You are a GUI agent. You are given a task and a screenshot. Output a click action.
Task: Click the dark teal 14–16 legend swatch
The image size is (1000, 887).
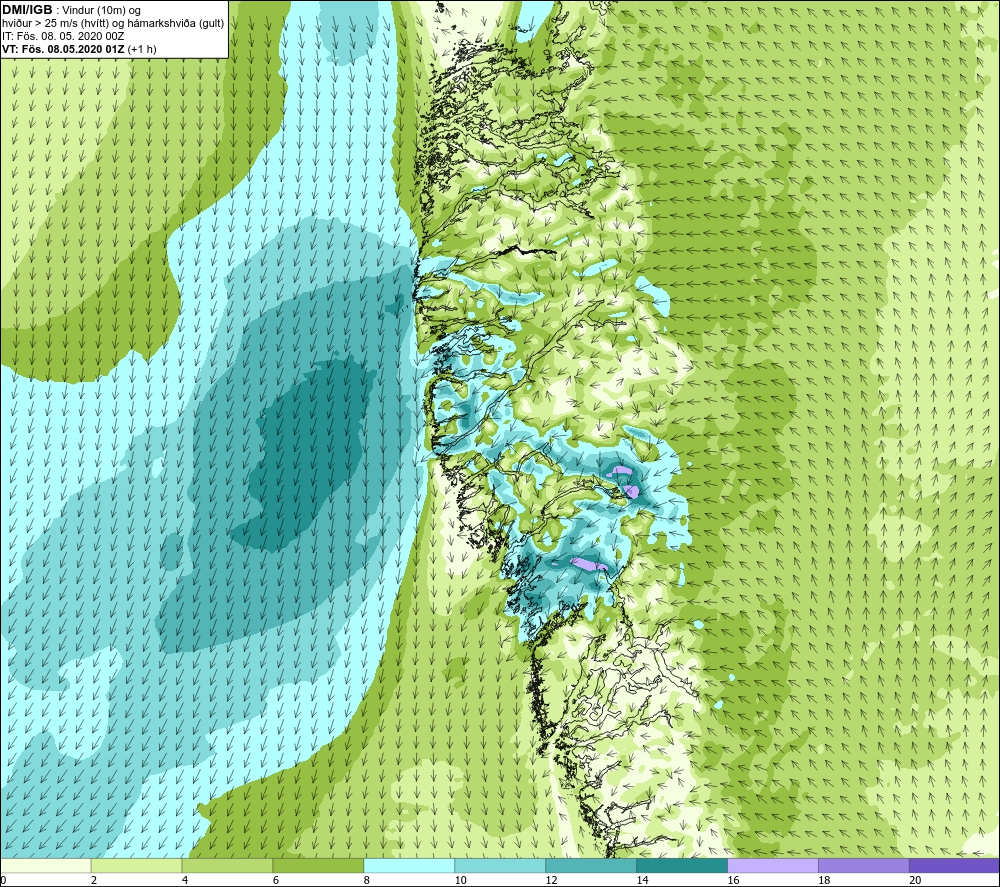coord(682,866)
